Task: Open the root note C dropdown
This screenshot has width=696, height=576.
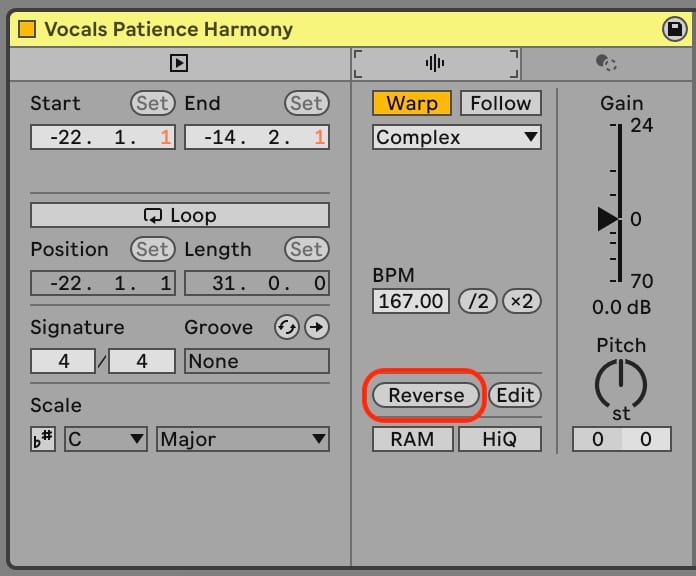Action: click(x=106, y=439)
